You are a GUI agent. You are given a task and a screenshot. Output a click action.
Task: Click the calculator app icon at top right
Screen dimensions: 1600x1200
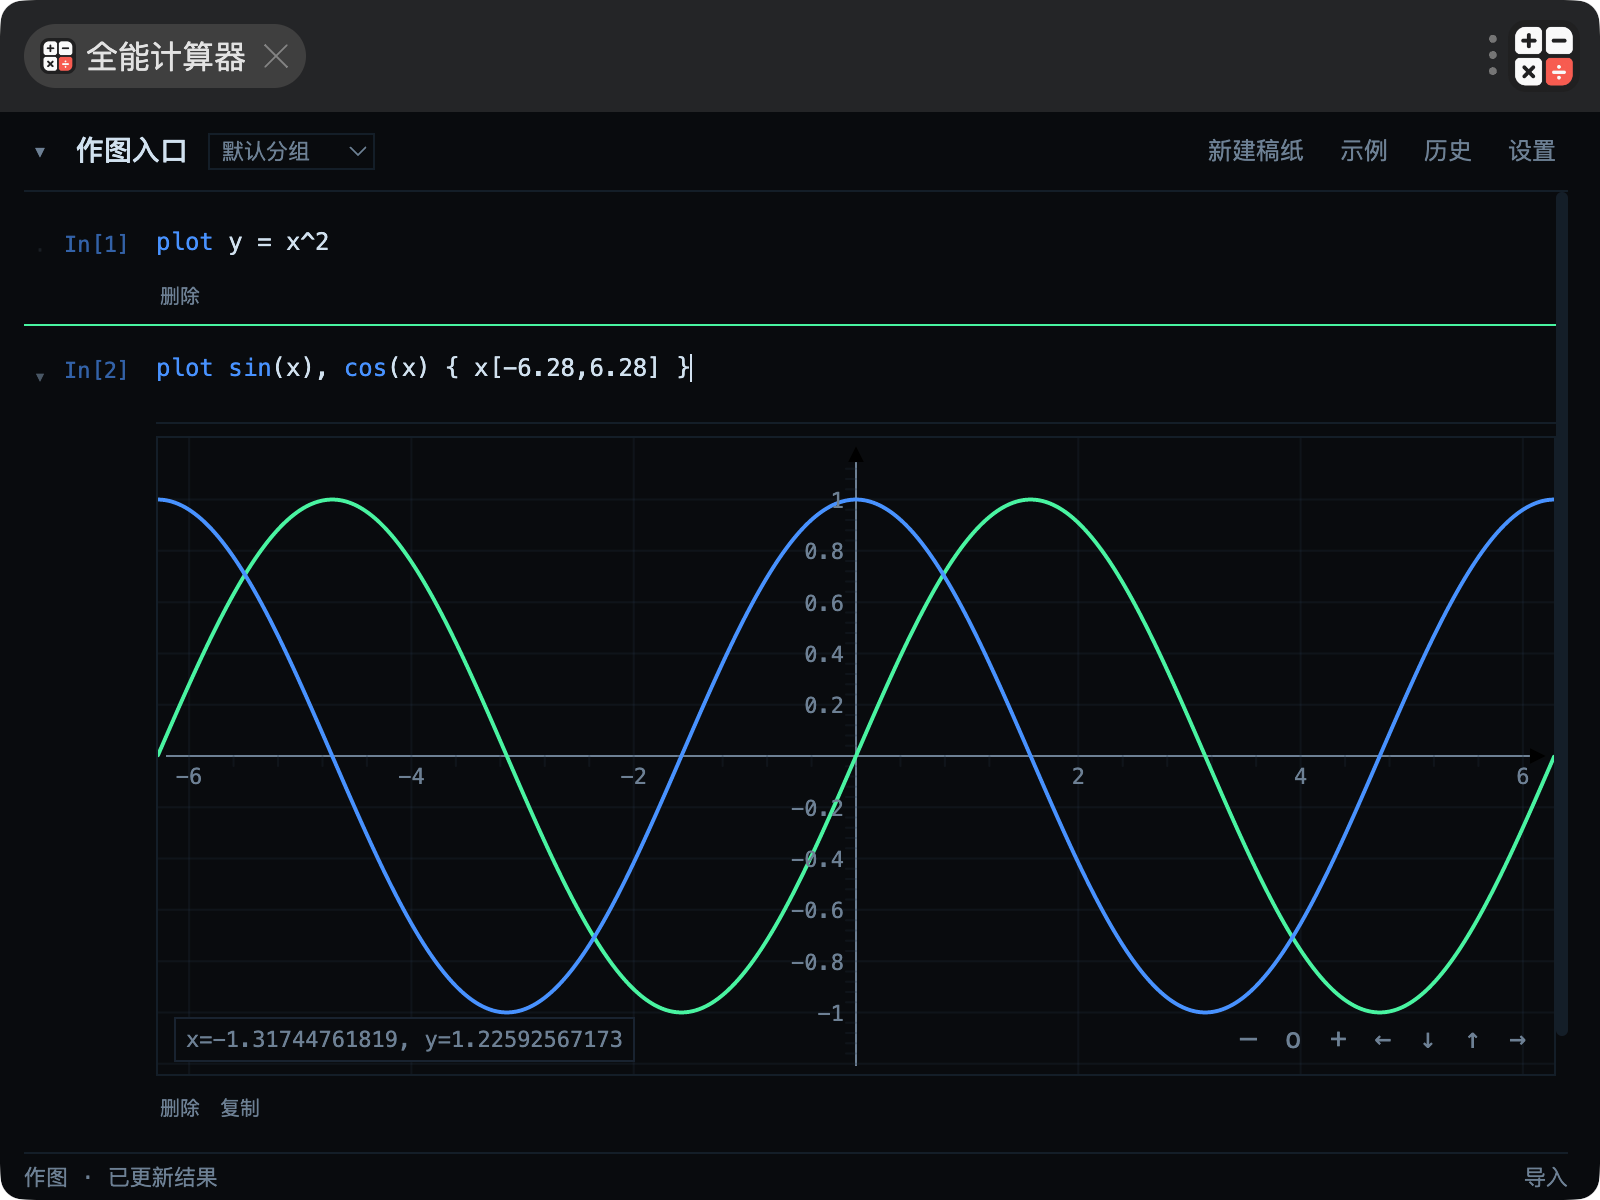click(1544, 56)
